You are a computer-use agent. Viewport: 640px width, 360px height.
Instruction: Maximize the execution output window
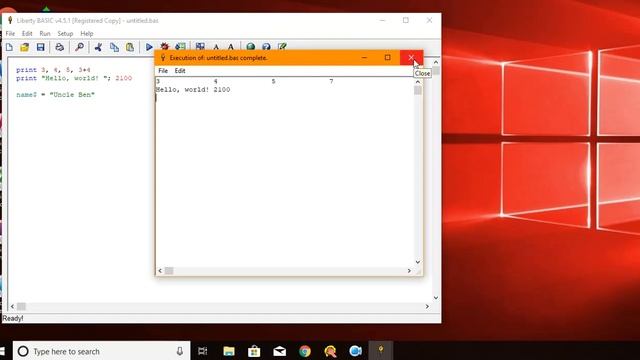point(388,58)
